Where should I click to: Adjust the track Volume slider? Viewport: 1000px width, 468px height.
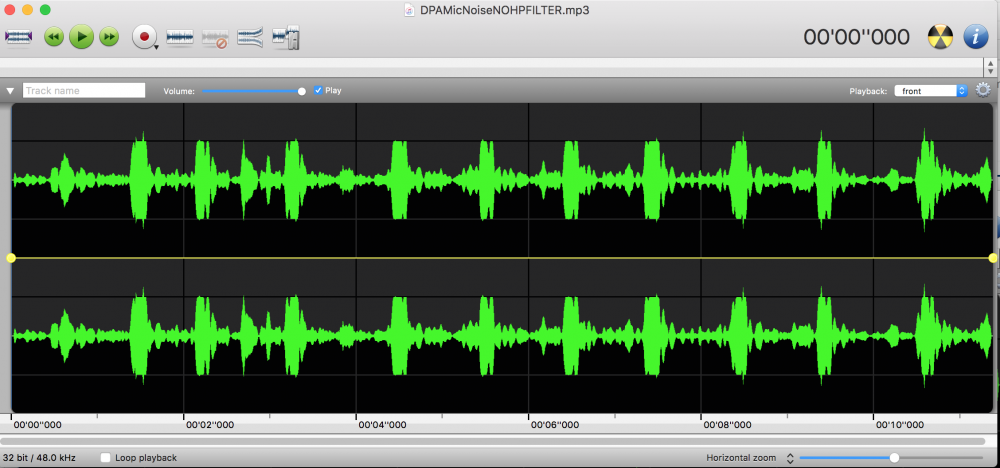pyautogui.click(x=254, y=91)
